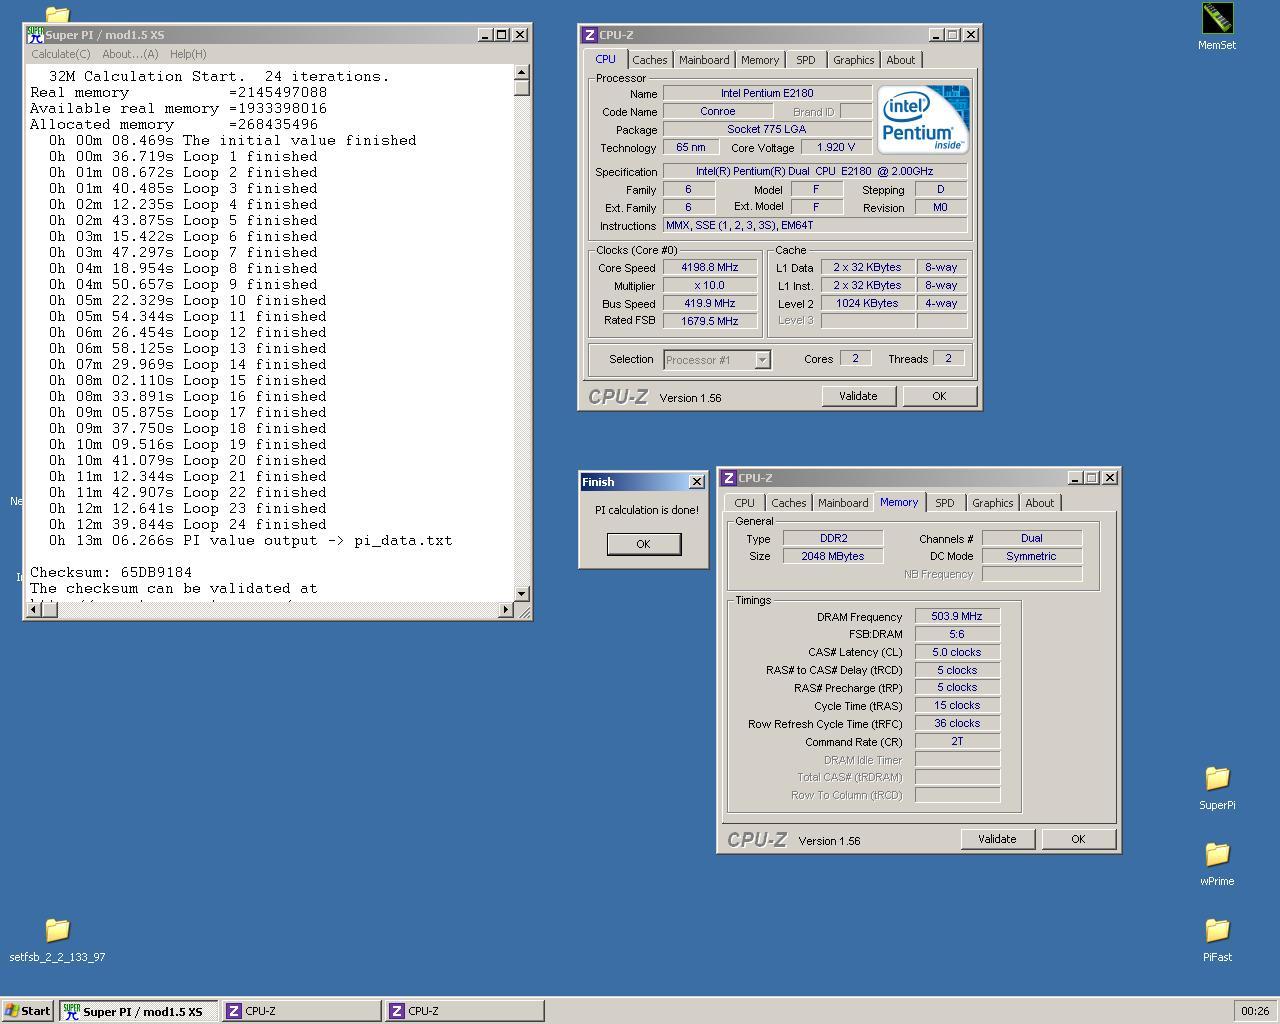The height and width of the screenshot is (1024, 1280).
Task: Click the Command Rate 2T field
Action: 957,741
